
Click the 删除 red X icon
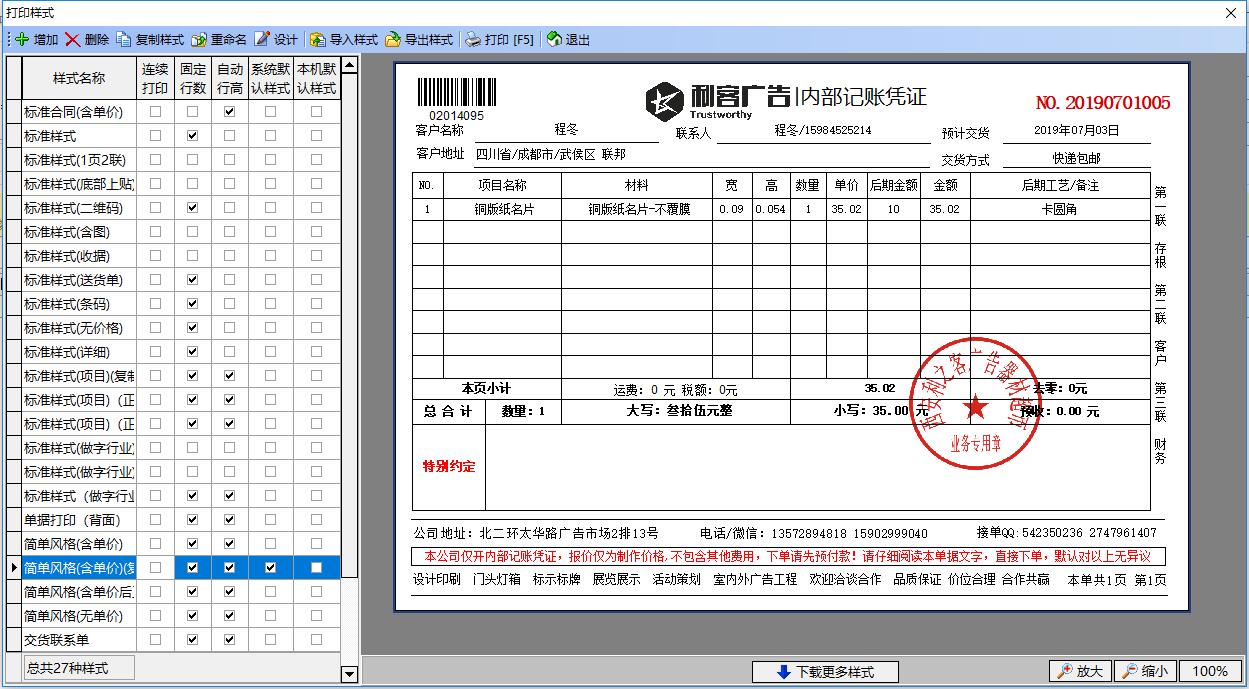pos(73,40)
